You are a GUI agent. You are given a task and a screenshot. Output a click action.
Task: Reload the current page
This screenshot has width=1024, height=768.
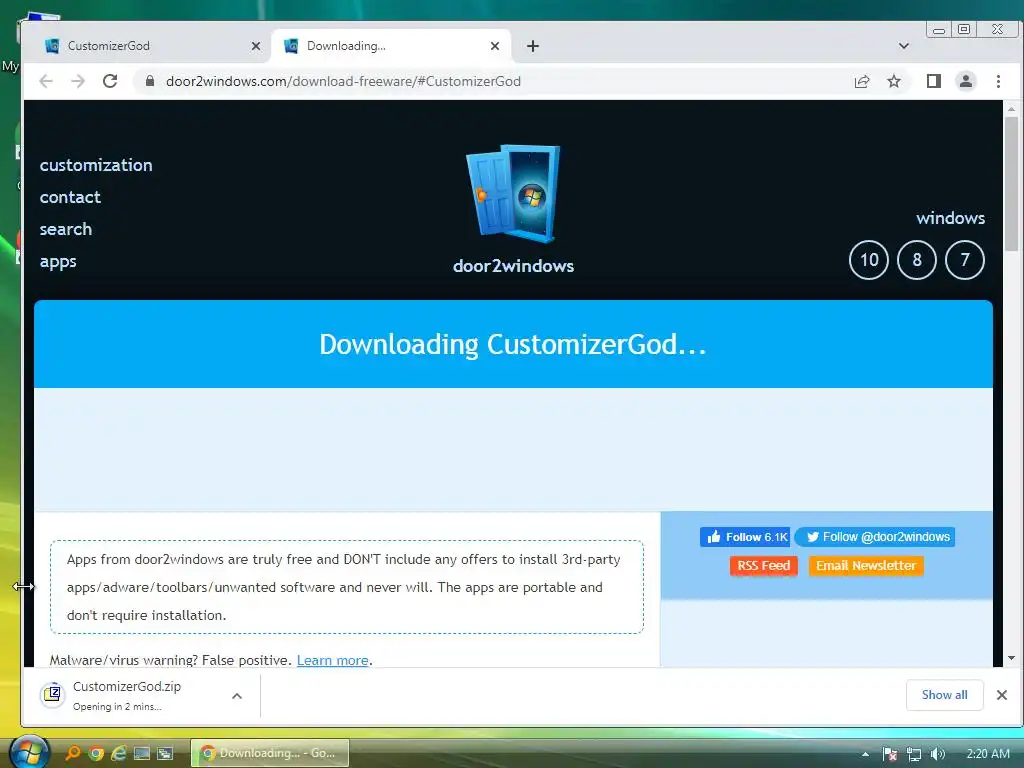pos(110,81)
